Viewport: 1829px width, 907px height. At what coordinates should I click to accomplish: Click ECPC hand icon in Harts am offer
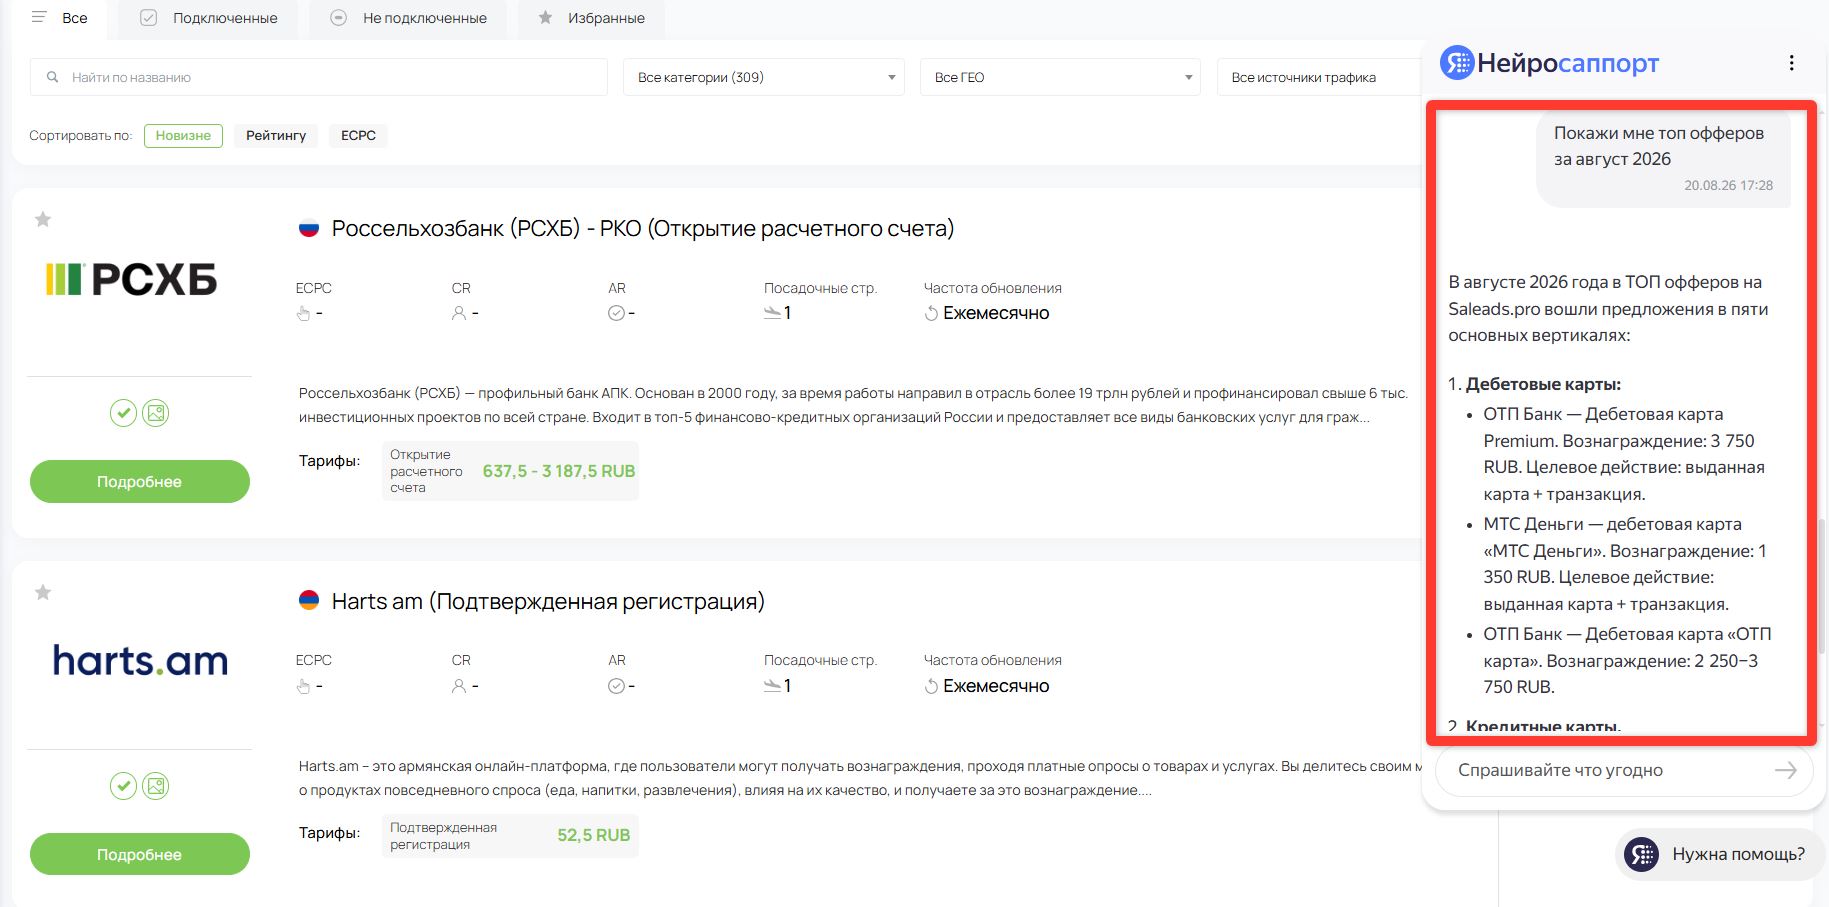[x=304, y=686]
